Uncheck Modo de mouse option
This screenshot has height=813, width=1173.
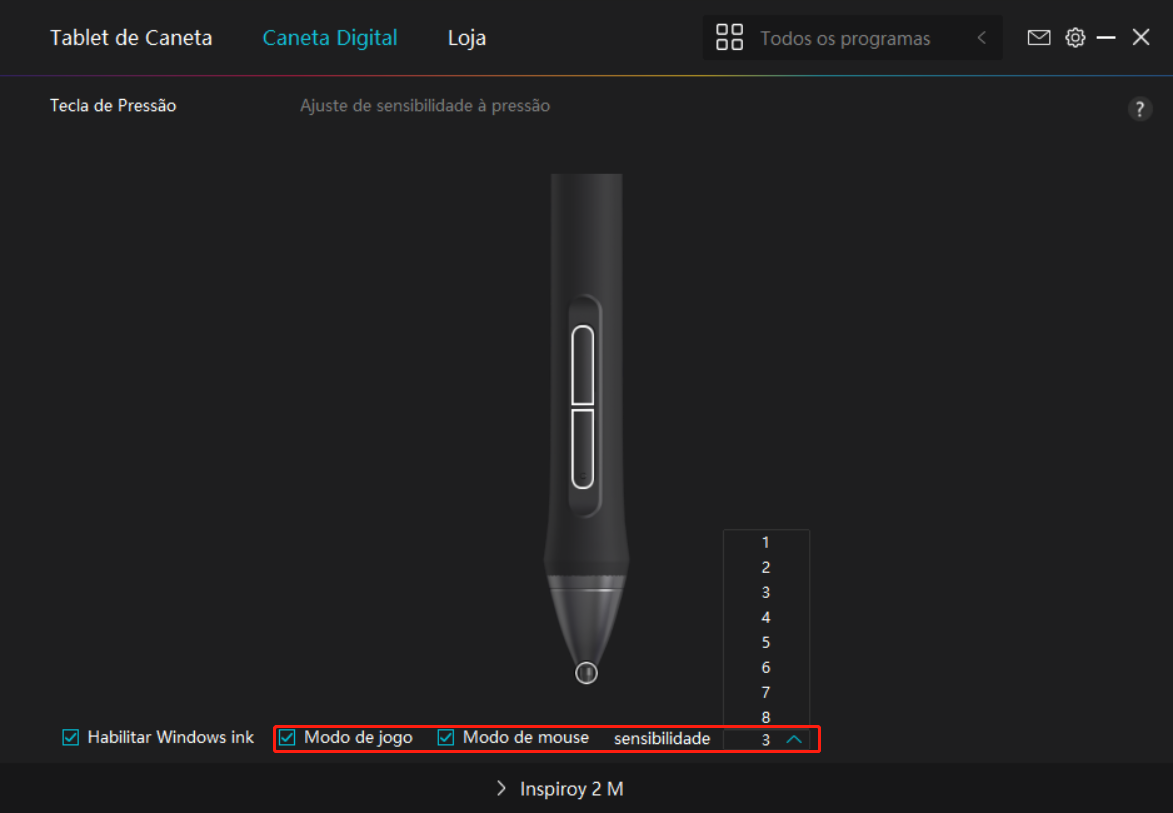point(446,738)
